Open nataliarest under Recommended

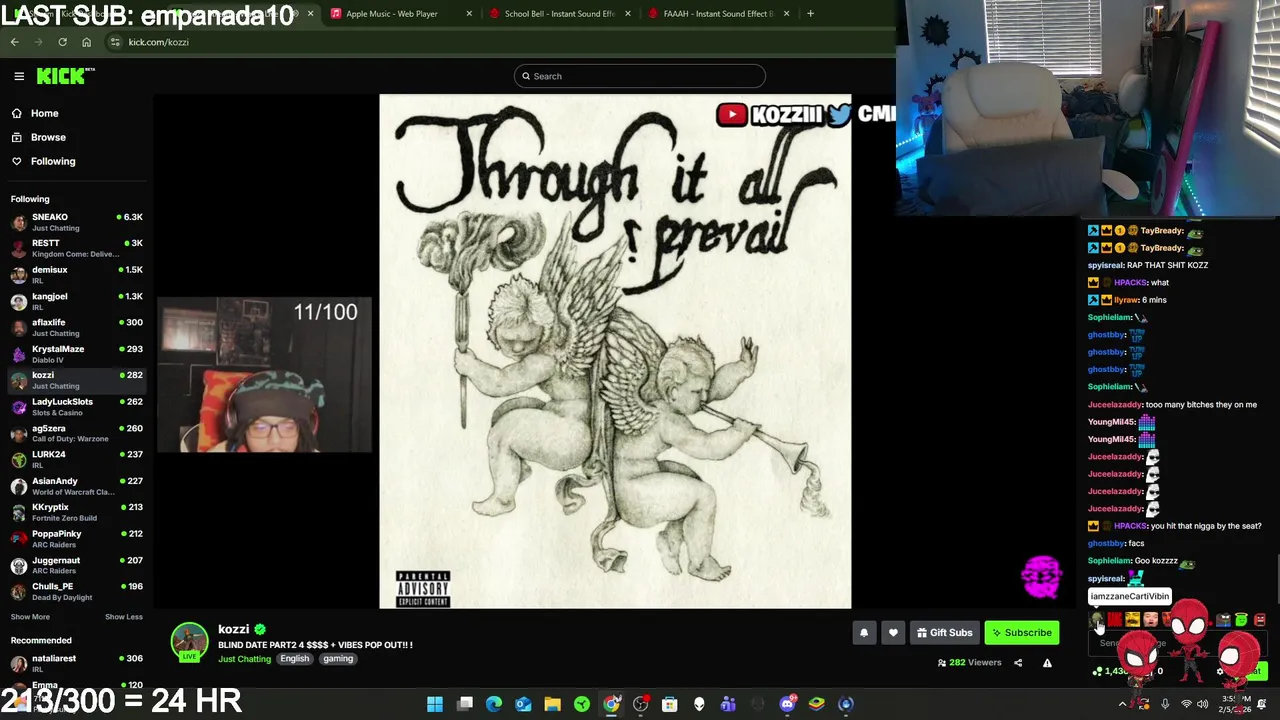tap(76, 663)
